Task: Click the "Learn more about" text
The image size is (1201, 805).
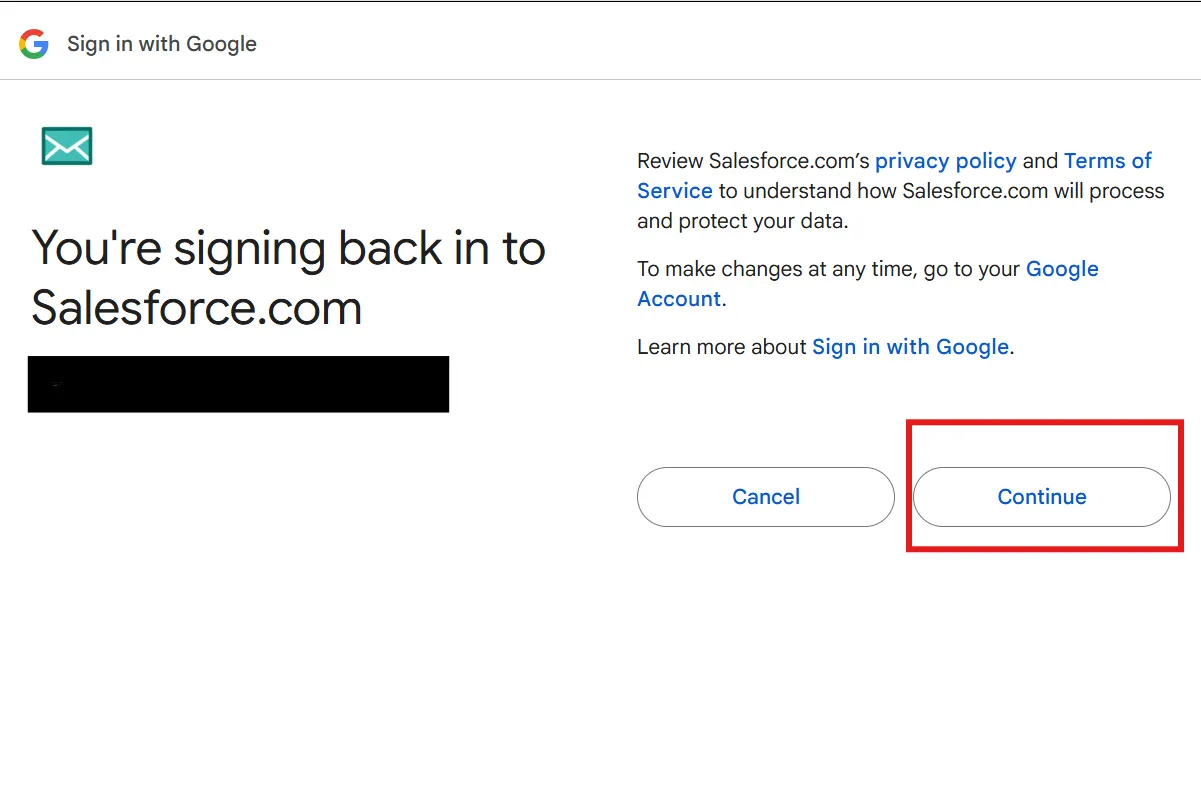Action: (x=721, y=347)
